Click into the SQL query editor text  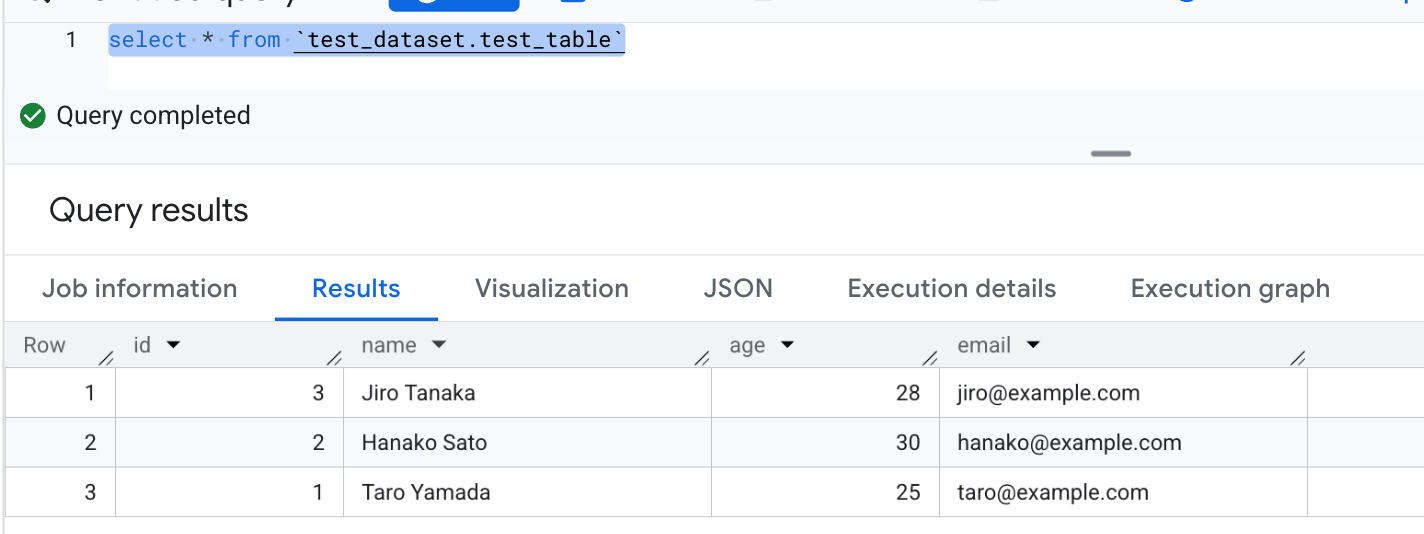[366, 41]
